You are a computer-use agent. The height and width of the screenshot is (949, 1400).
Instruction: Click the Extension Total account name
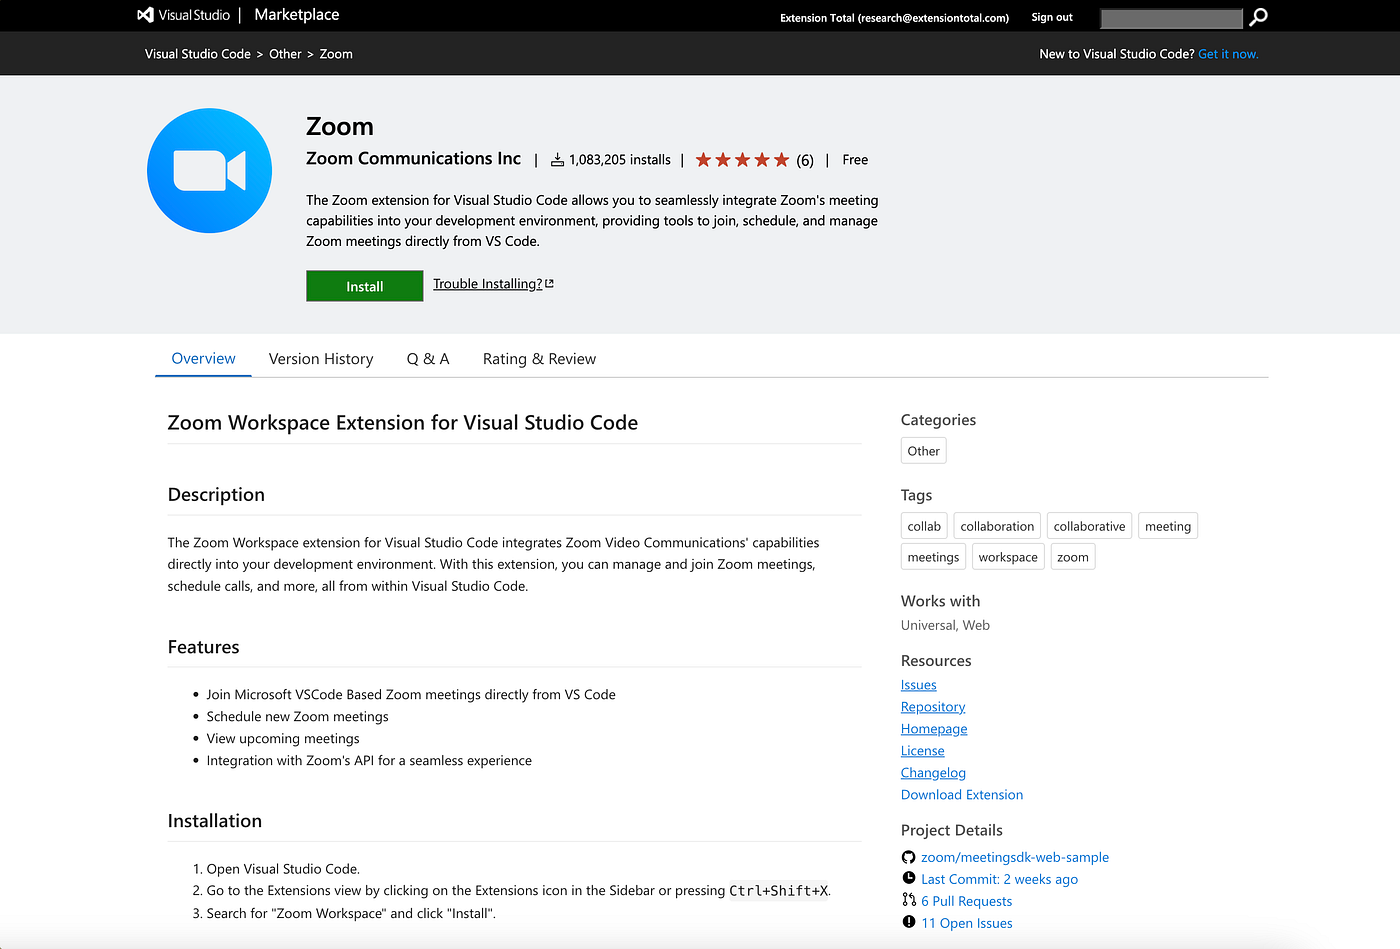(x=894, y=18)
